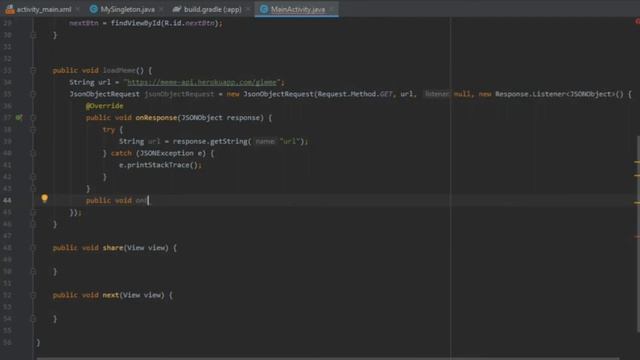Collapse the catch block fold marker
This screenshot has height=360, width=640.
(34, 153)
